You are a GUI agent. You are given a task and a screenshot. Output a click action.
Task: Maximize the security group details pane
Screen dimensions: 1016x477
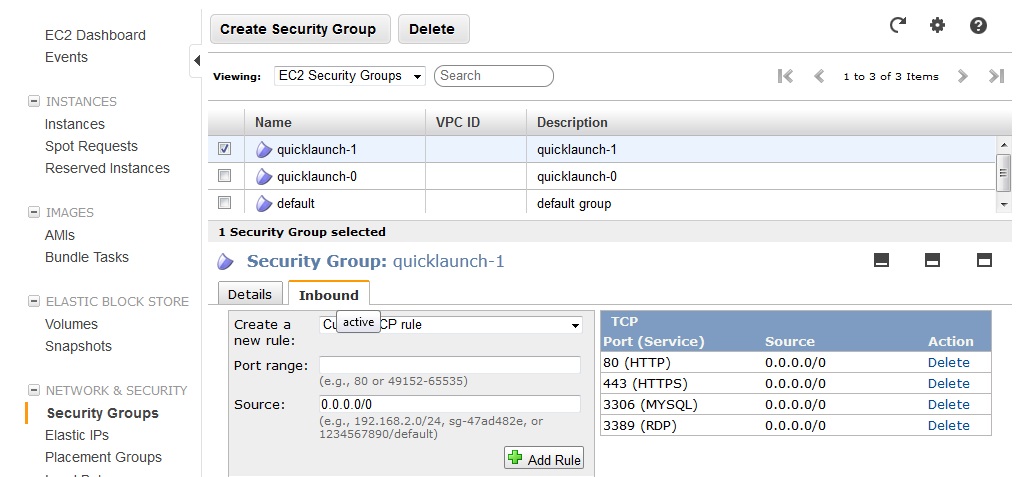point(984,260)
